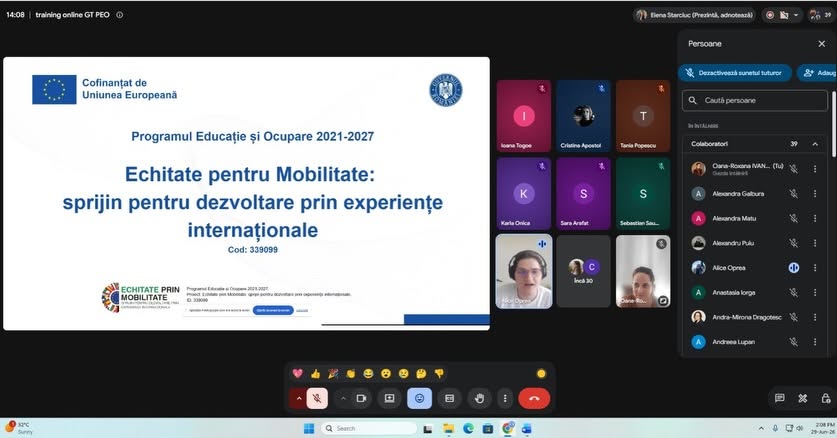837x438 pixels.
Task: Raise your hand
Action: (x=479, y=399)
